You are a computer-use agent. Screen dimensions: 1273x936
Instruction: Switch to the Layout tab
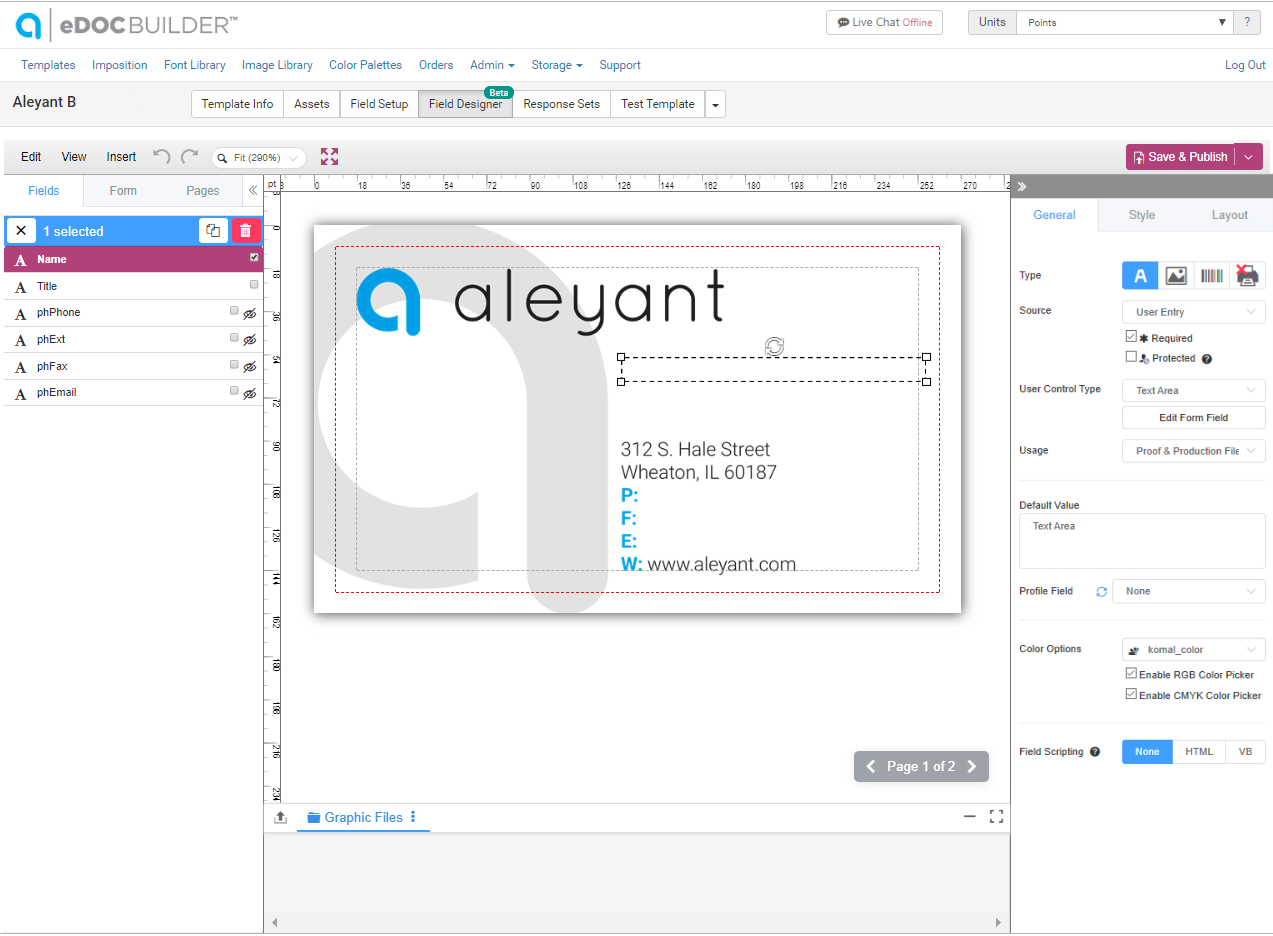[1229, 215]
